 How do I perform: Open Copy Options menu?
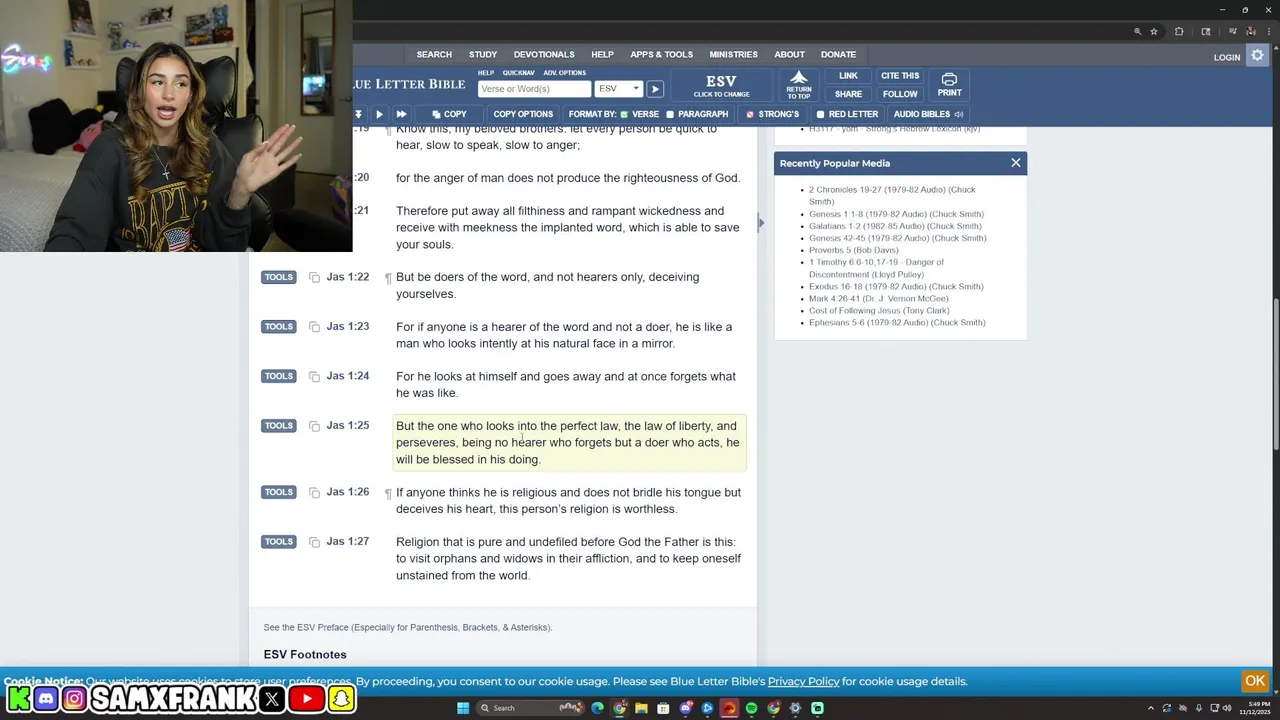523,114
